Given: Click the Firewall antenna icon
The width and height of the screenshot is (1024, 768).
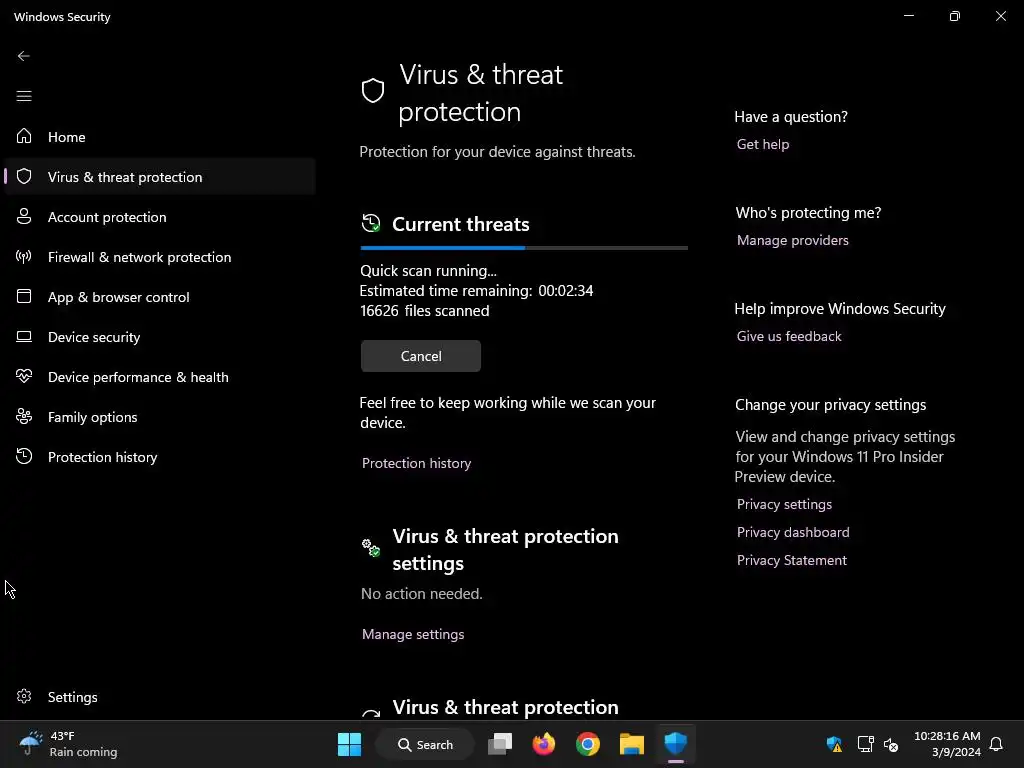Looking at the screenshot, I should point(24,257).
